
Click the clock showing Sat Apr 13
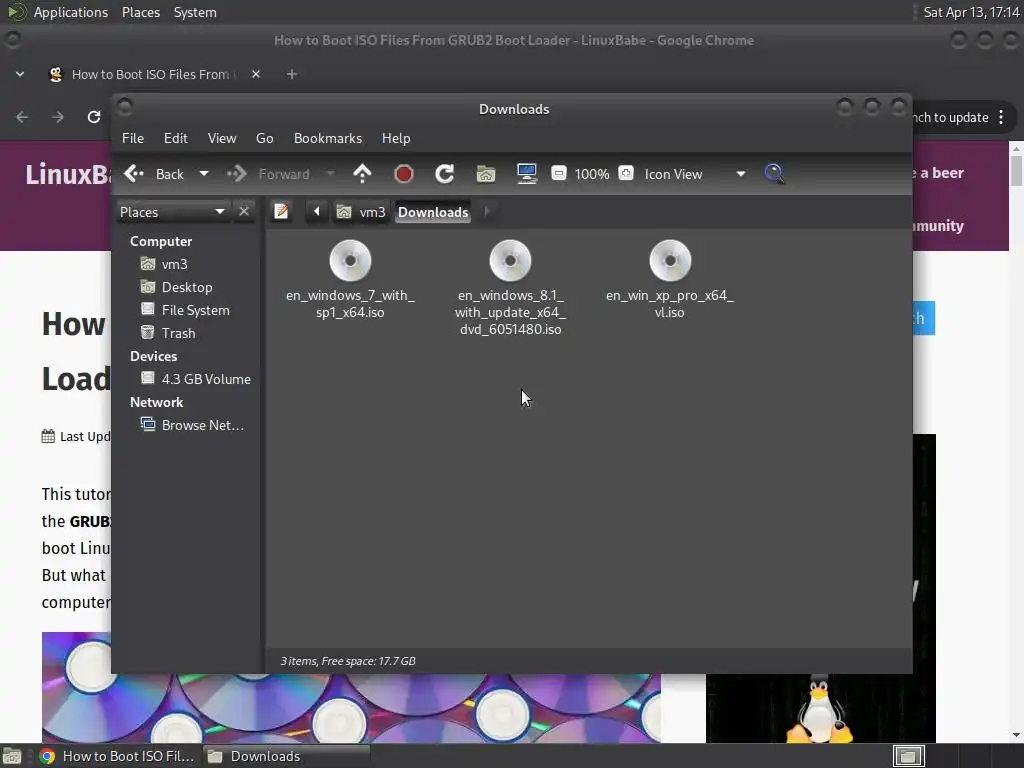[971, 12]
